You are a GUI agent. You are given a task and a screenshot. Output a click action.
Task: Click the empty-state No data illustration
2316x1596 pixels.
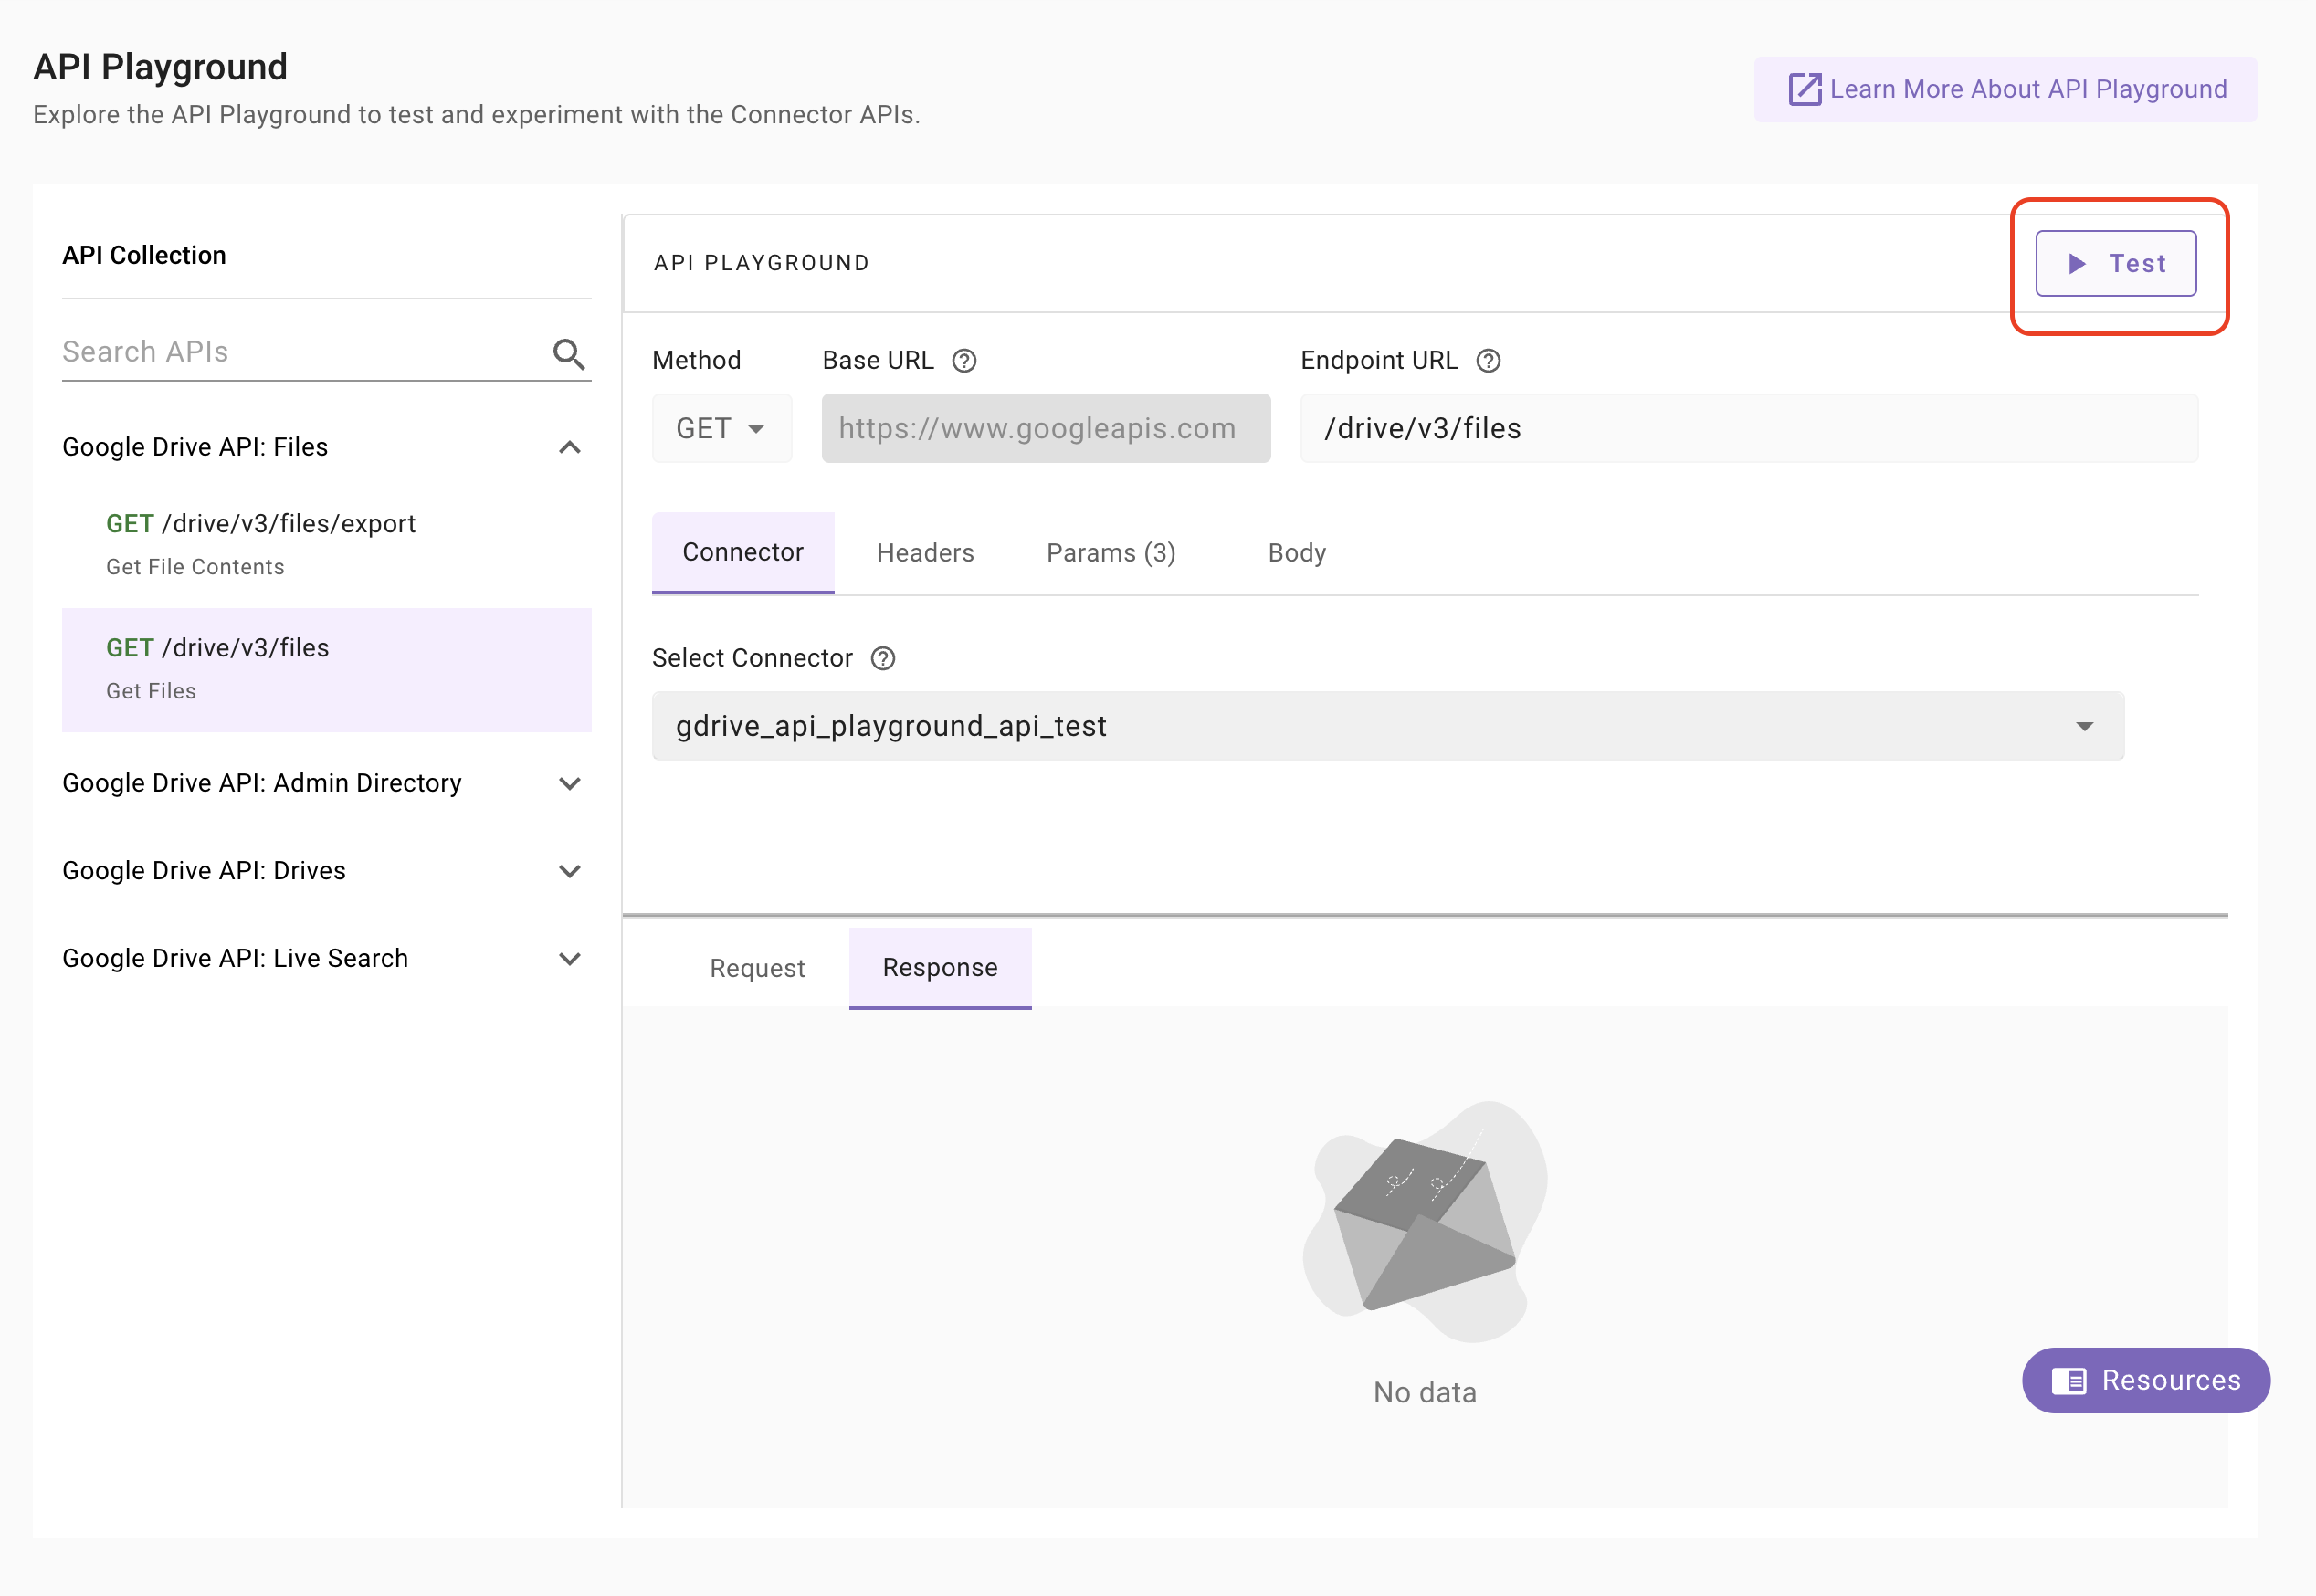[x=1424, y=1222]
